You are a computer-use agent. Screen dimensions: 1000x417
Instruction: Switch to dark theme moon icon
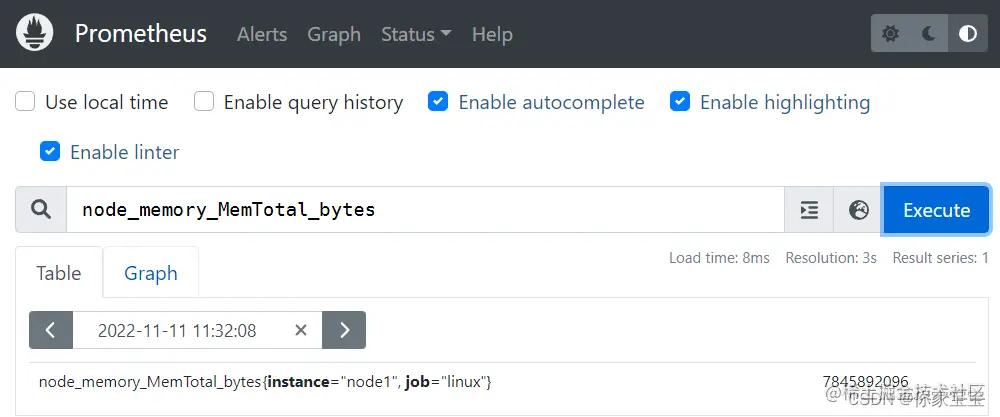pos(929,34)
